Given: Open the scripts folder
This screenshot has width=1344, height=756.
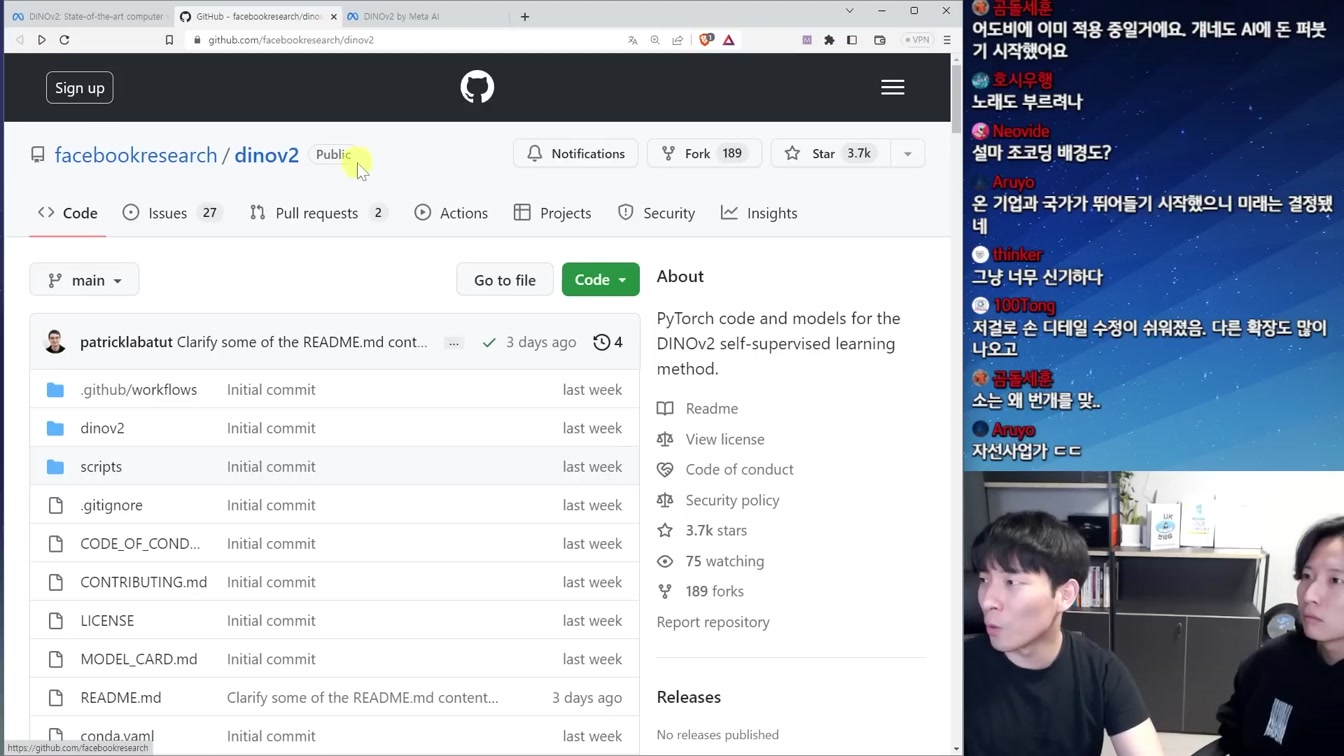Looking at the screenshot, I should [101, 467].
